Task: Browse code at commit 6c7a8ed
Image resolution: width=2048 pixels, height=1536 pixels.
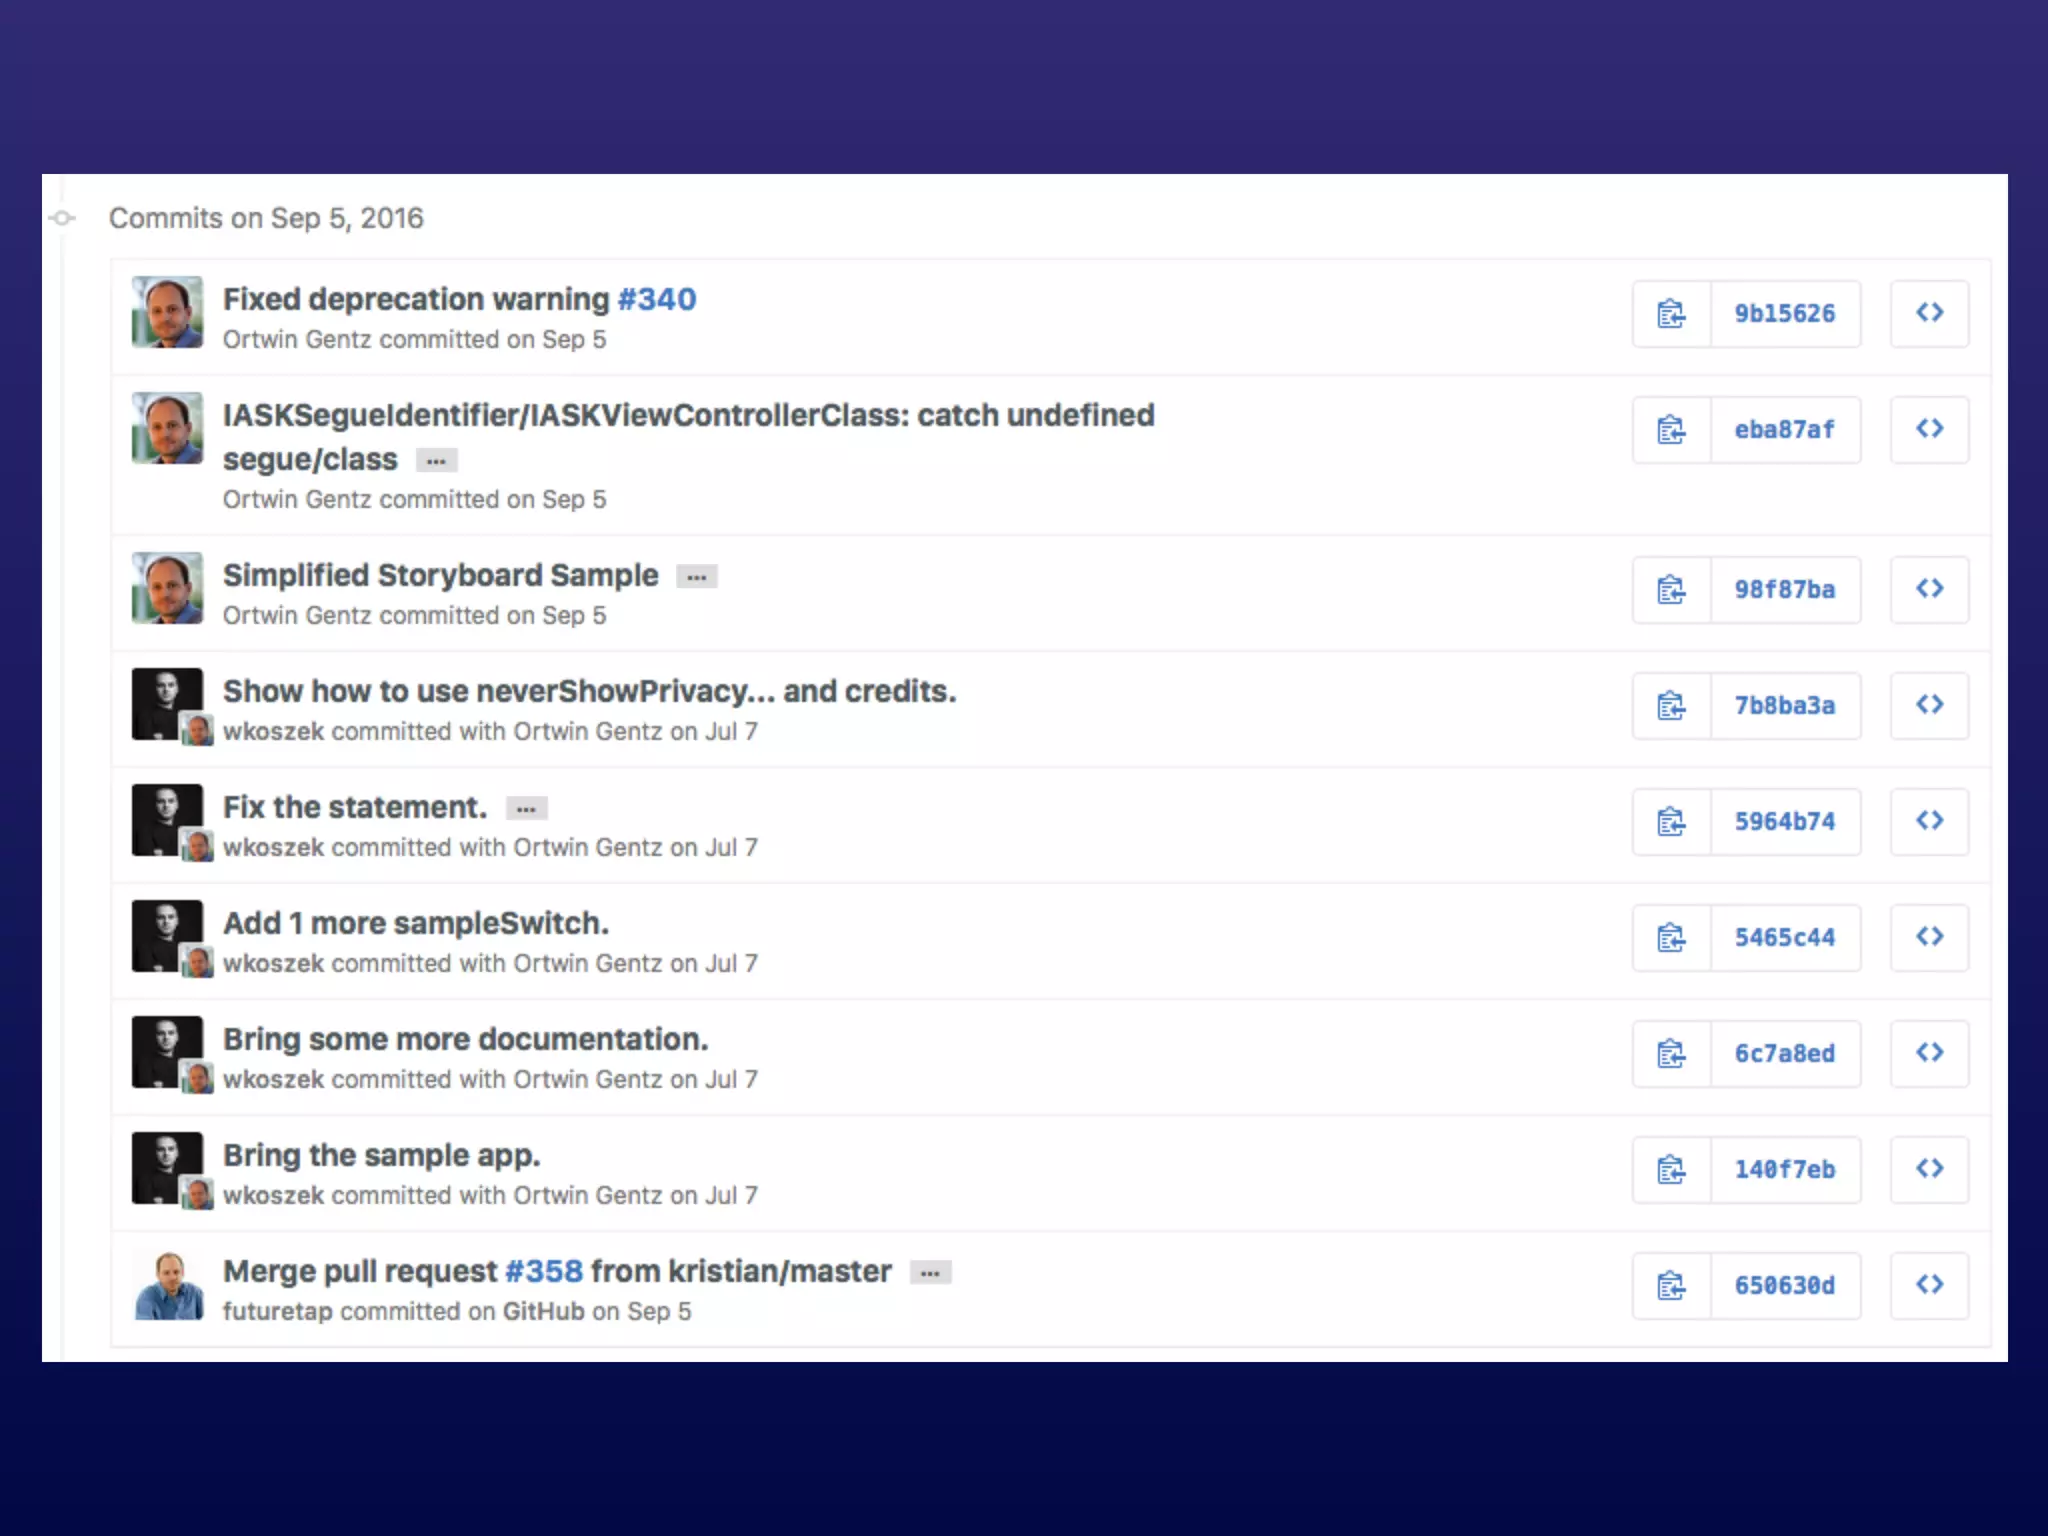Action: click(1929, 1054)
